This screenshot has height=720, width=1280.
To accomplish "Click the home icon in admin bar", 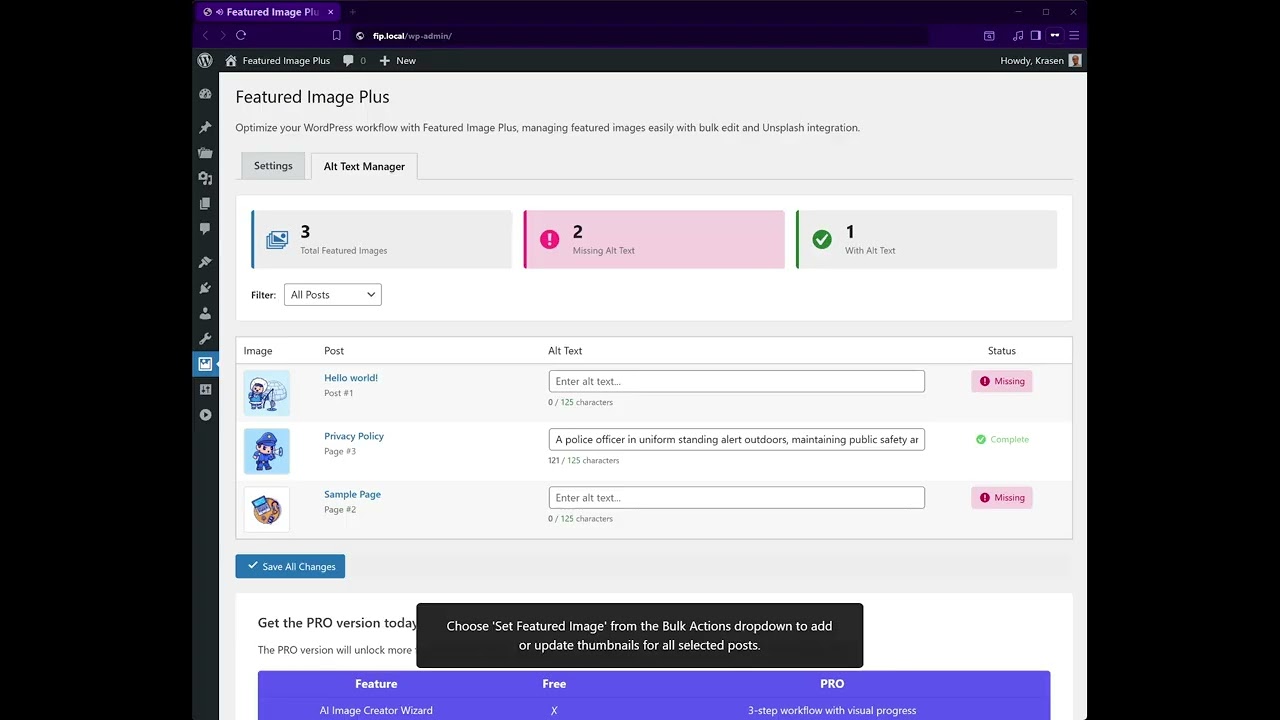I will tap(231, 60).
